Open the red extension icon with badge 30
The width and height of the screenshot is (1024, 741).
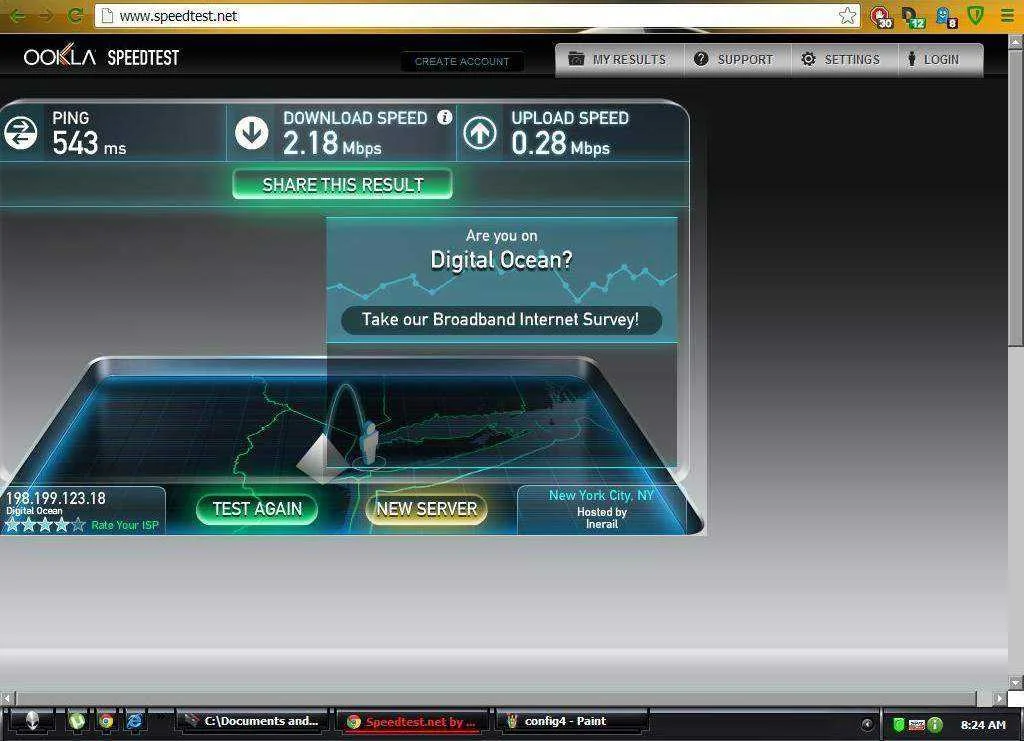[x=882, y=17]
